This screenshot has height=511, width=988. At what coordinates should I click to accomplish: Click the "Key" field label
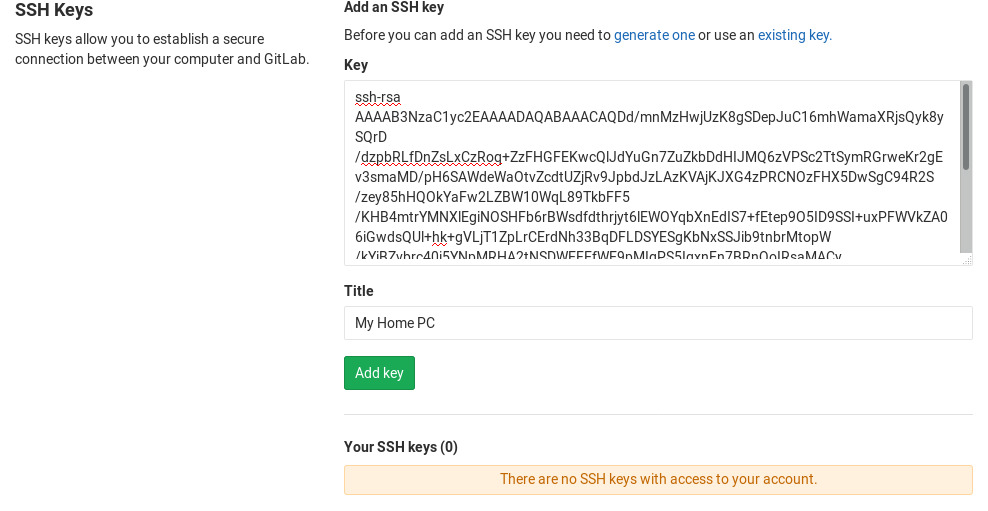356,65
